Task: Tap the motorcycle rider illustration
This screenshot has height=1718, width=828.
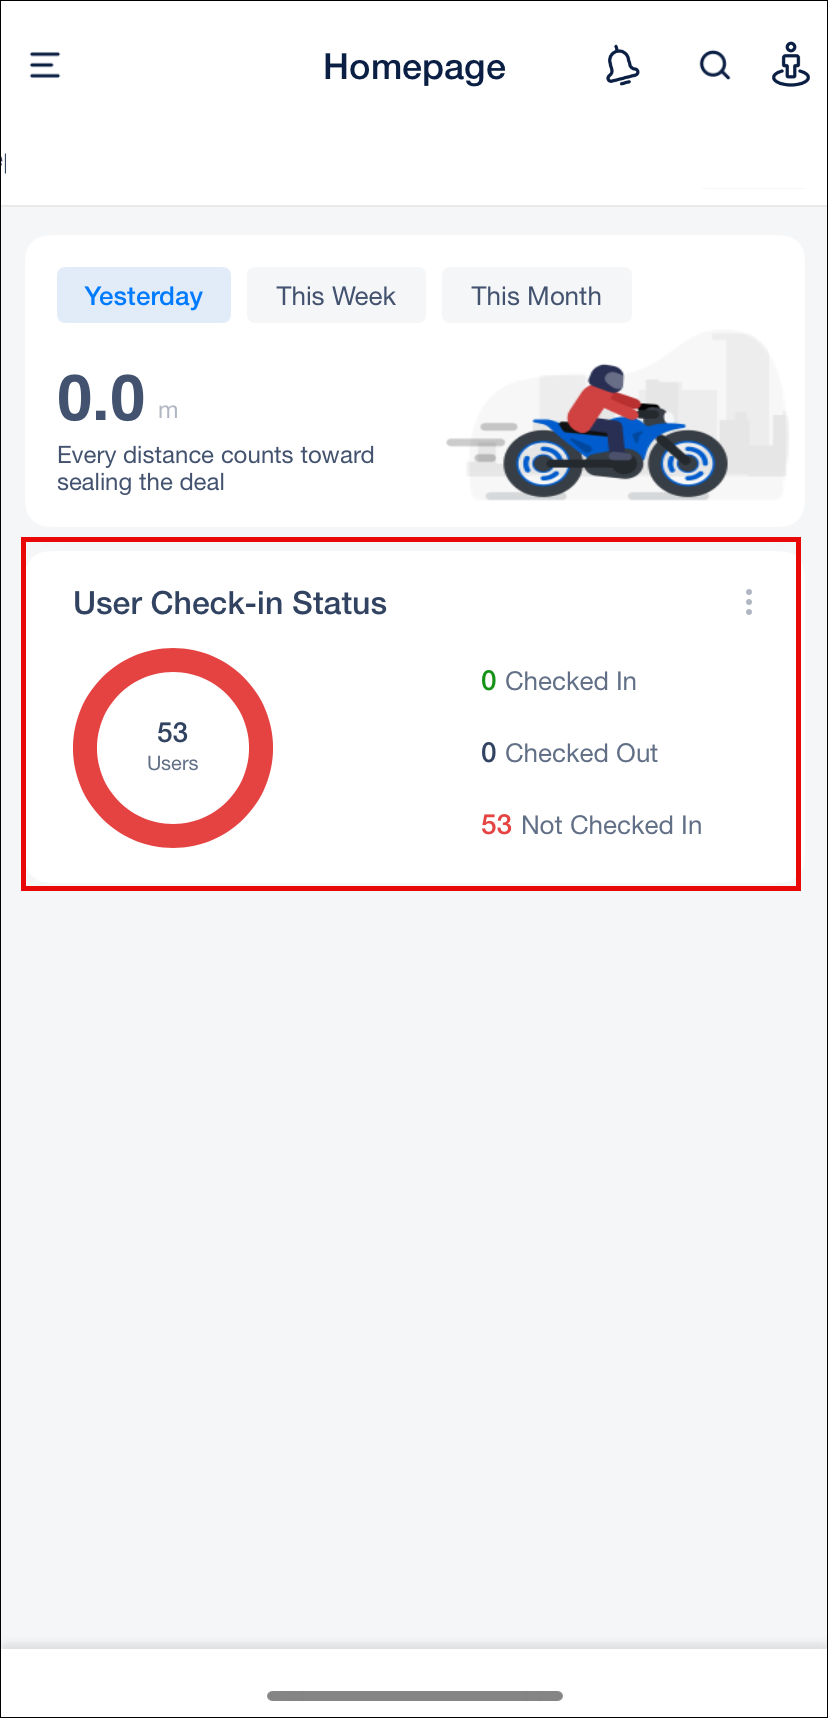Action: [x=615, y=432]
